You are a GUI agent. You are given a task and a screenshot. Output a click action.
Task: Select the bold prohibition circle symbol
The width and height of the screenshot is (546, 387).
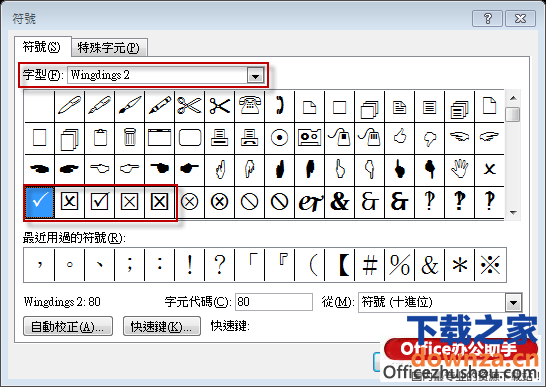(x=279, y=202)
